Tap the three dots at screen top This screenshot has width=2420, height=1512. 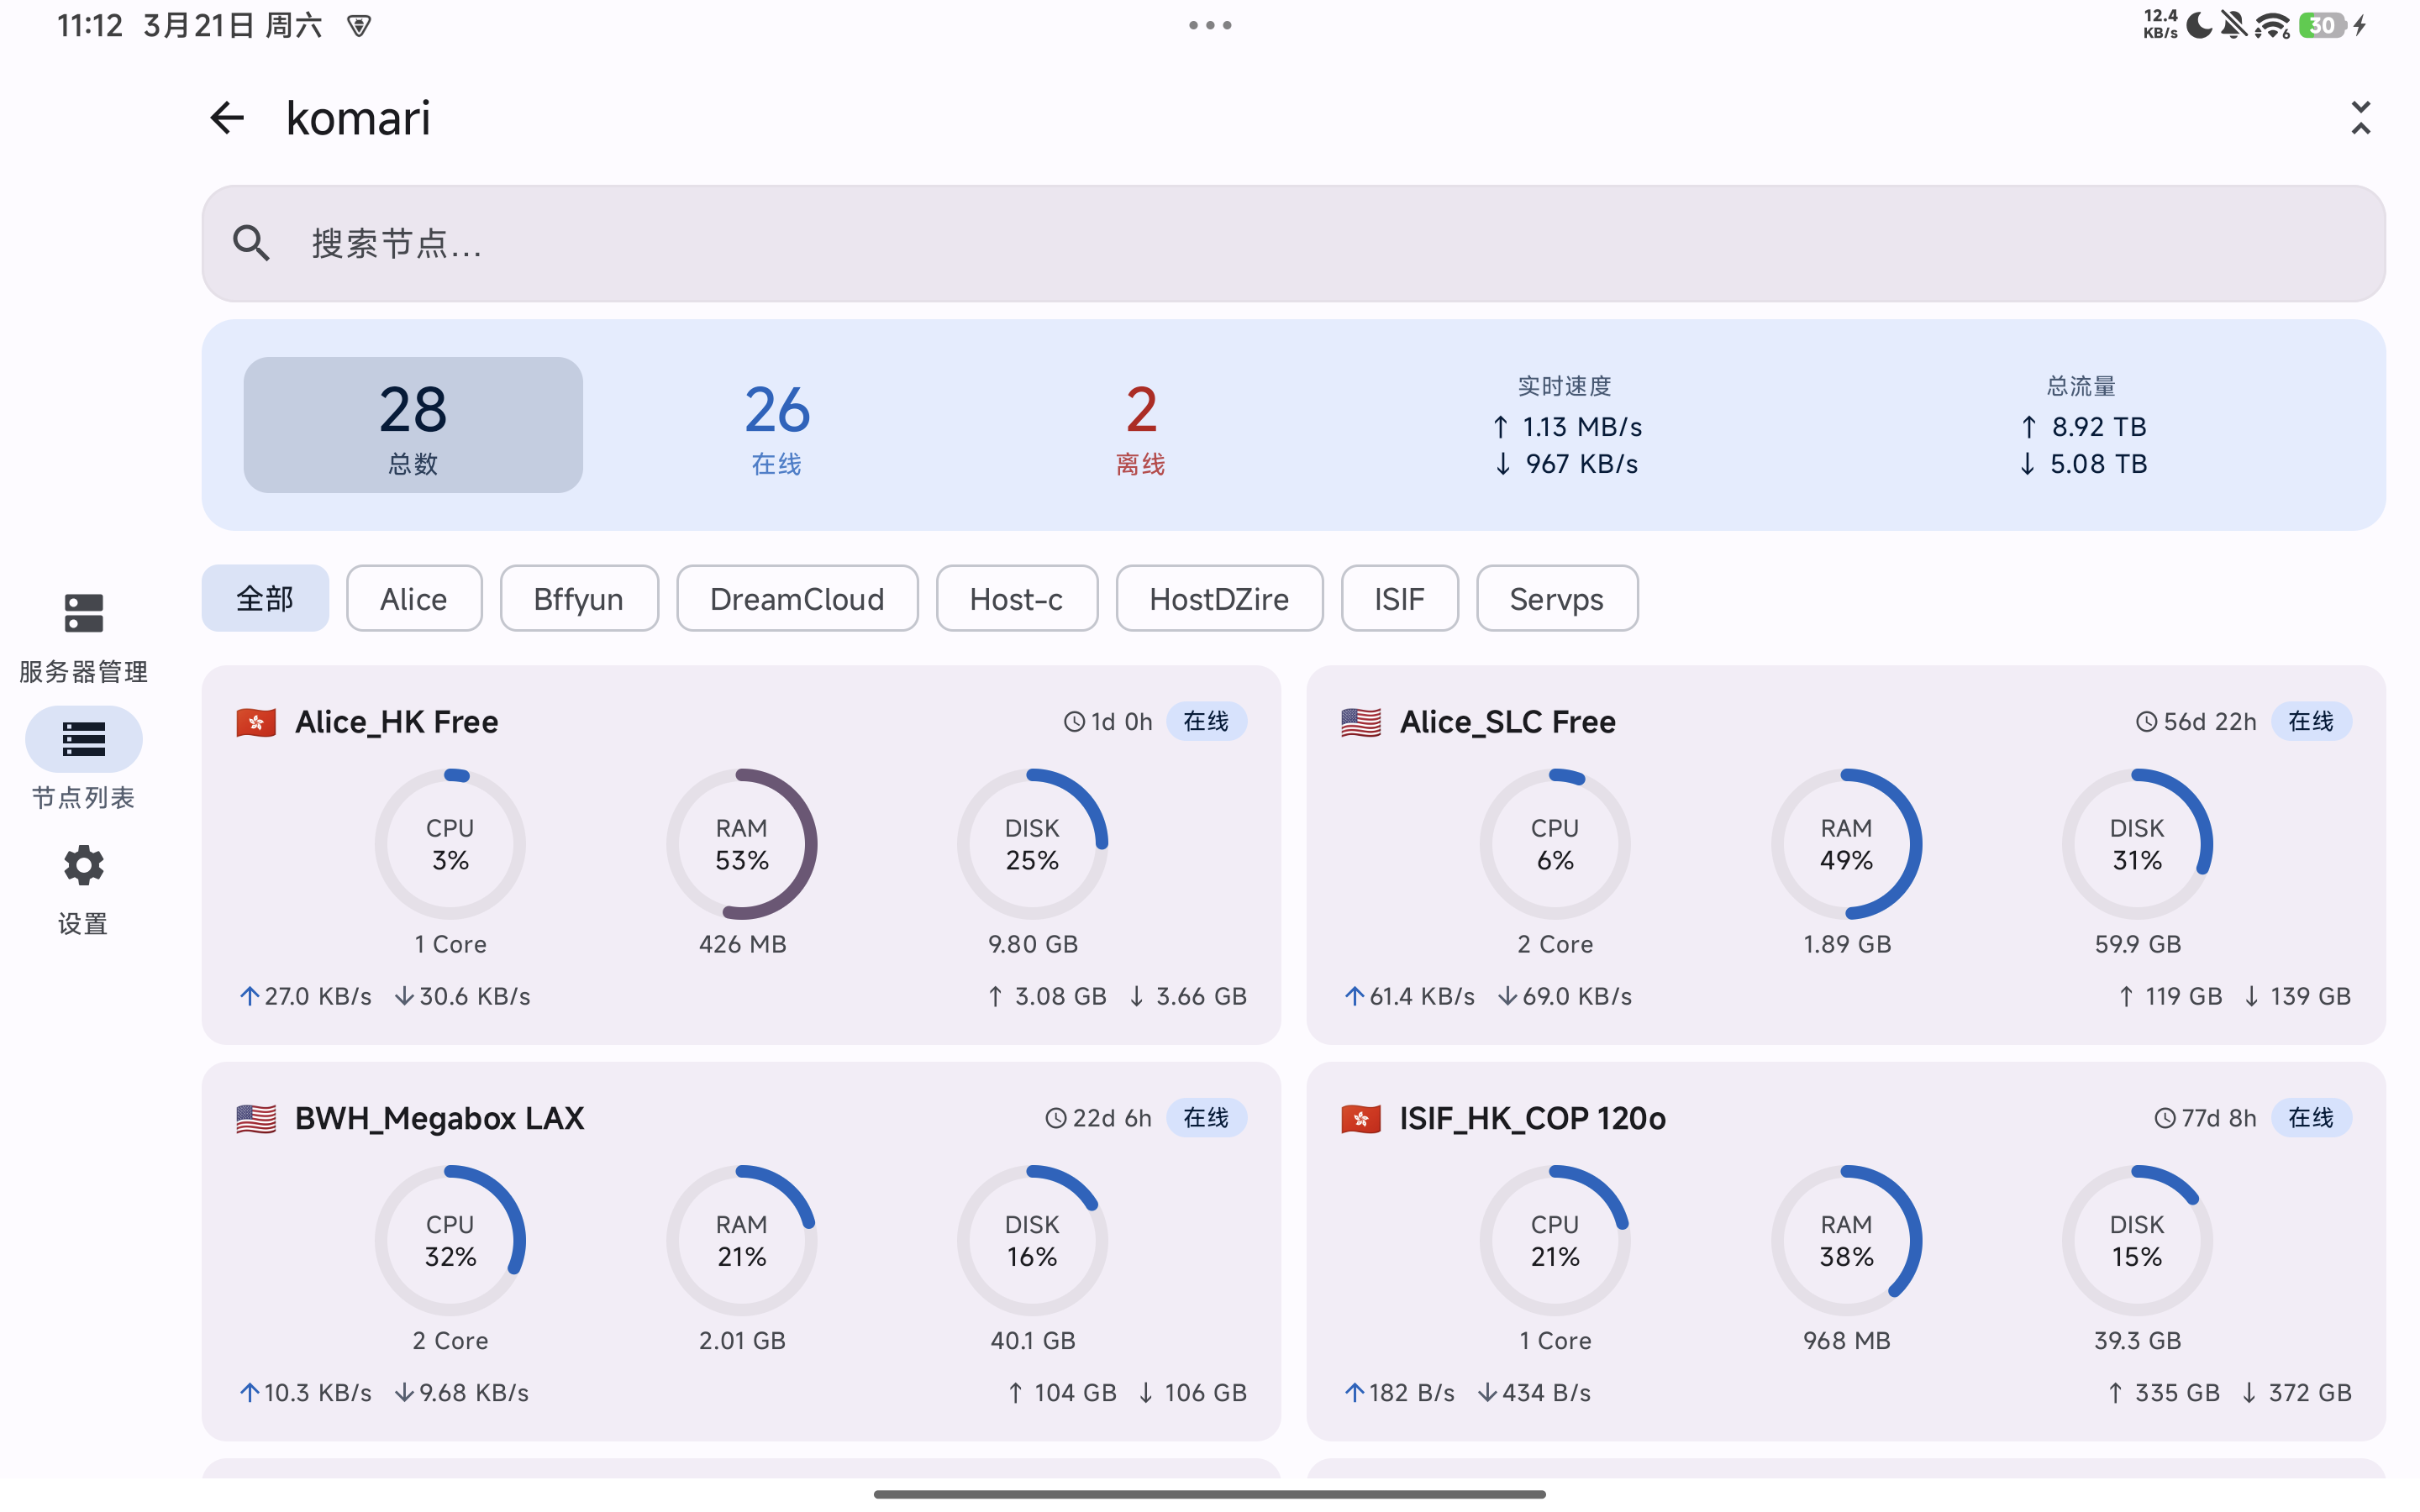(x=1210, y=25)
